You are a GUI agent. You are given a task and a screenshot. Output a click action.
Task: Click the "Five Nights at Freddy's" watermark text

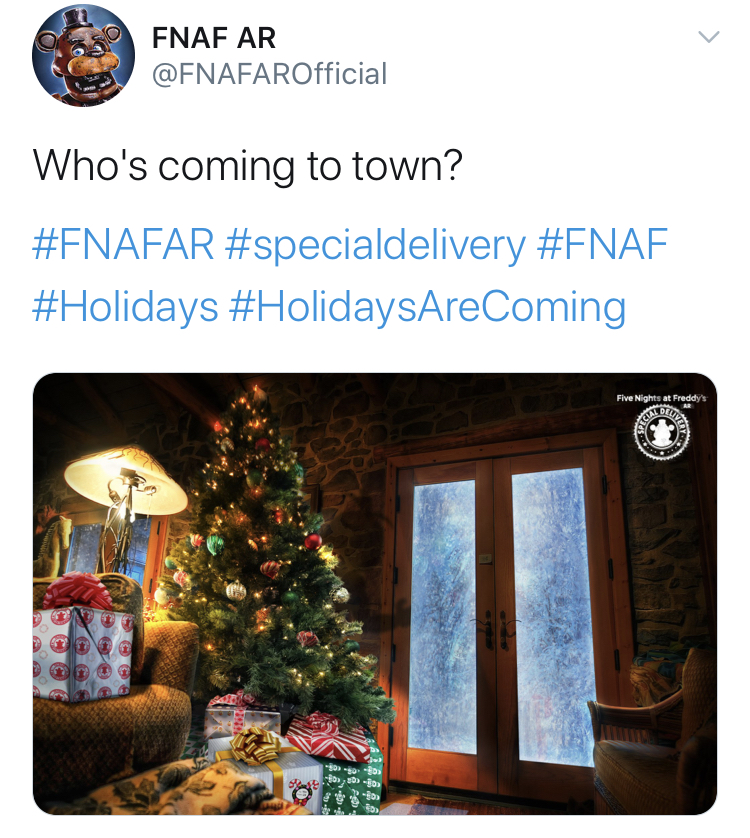click(660, 397)
